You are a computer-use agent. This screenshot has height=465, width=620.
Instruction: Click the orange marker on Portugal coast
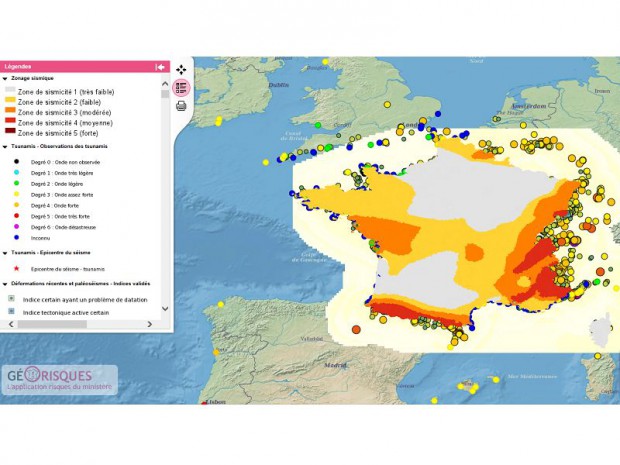tap(216, 352)
